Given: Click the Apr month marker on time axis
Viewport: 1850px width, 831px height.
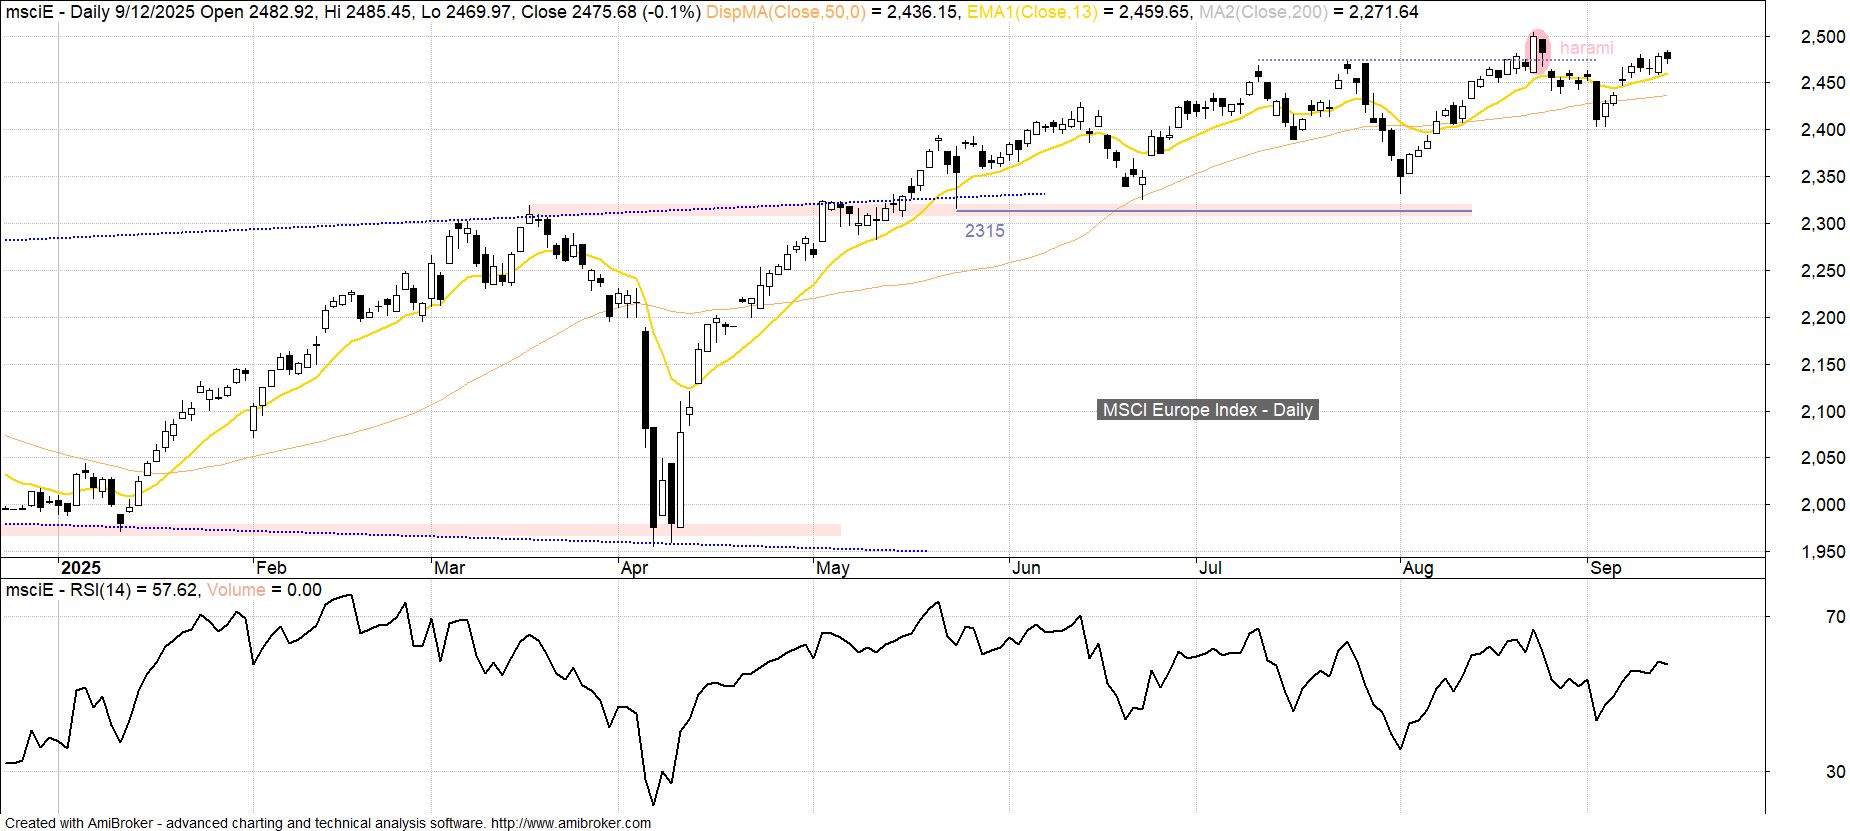Looking at the screenshot, I should [x=634, y=568].
